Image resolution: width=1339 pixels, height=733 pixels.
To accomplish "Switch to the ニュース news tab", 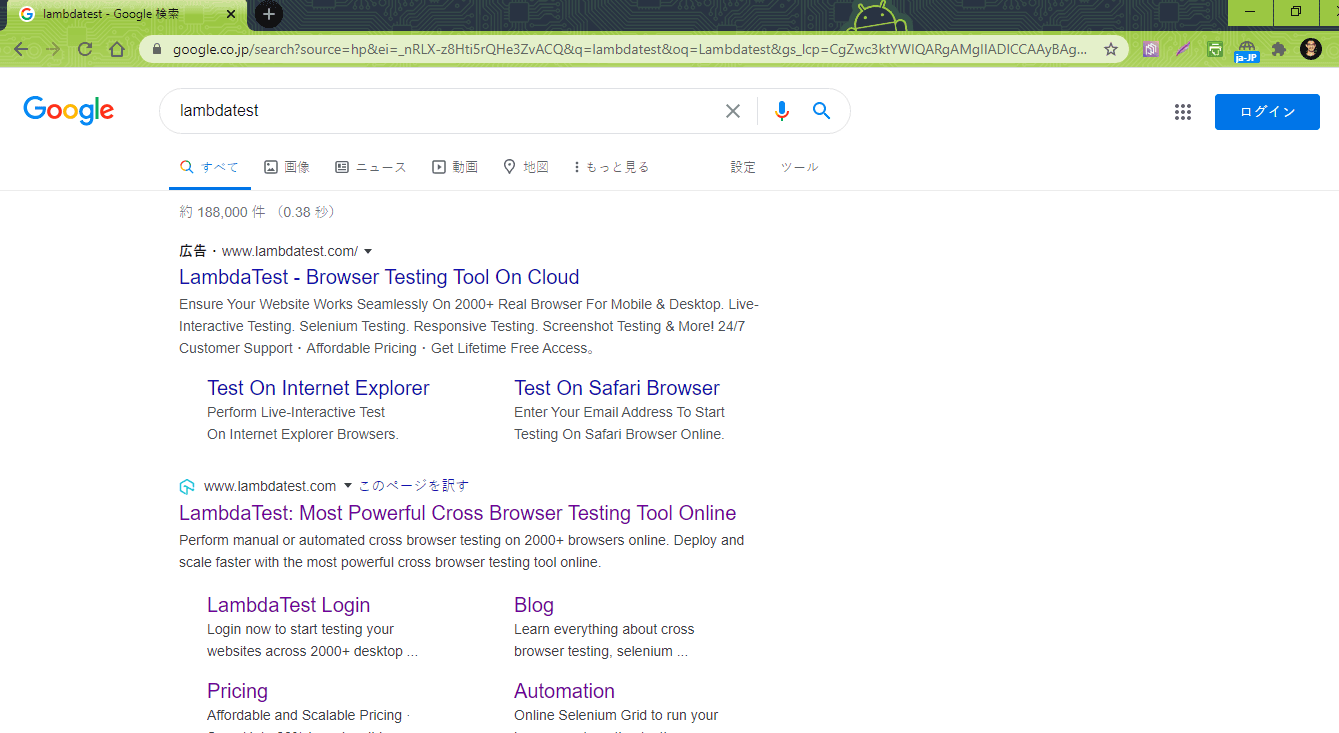I will [371, 167].
